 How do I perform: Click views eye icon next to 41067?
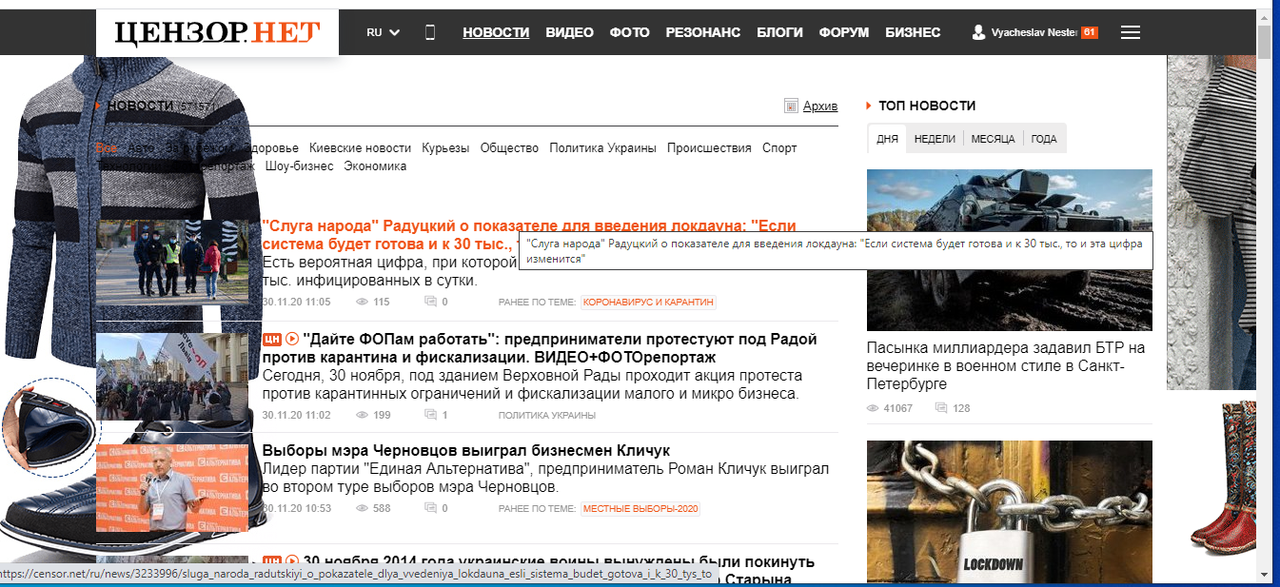point(874,408)
